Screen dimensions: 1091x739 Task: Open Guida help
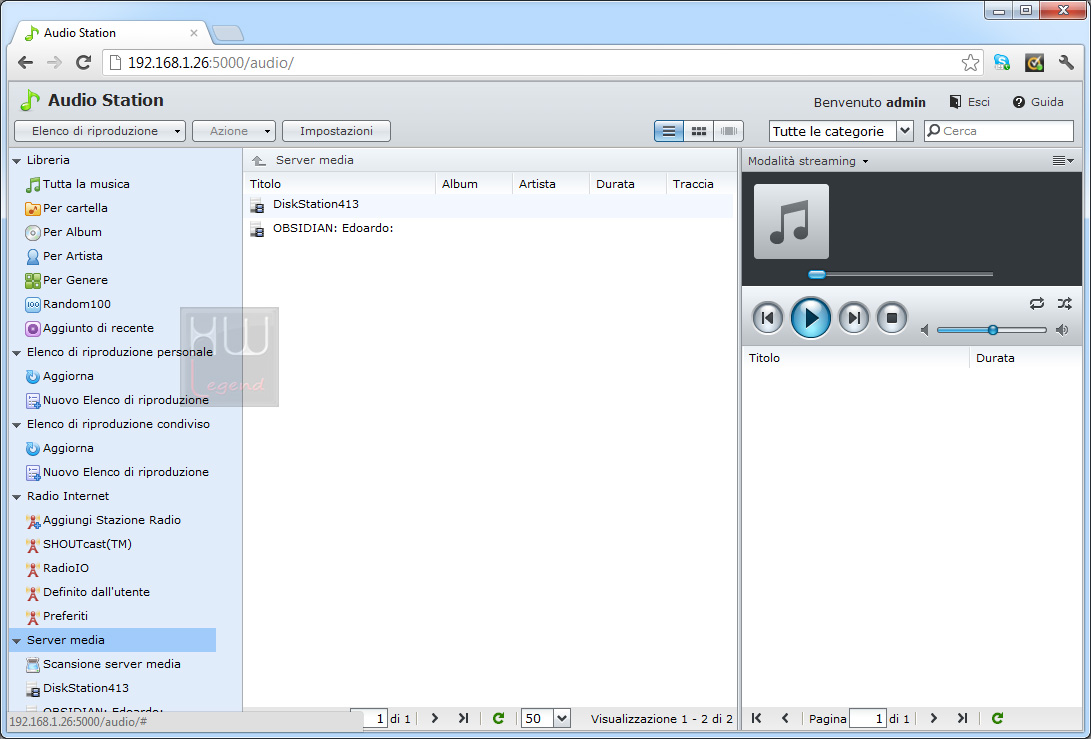point(1037,102)
